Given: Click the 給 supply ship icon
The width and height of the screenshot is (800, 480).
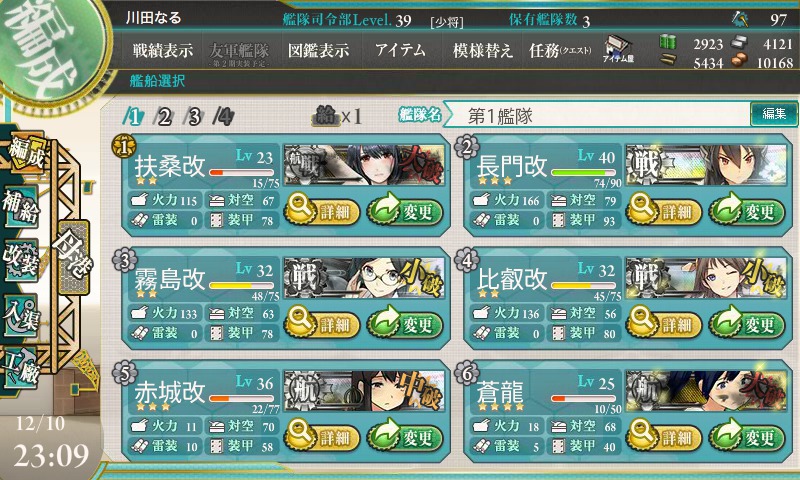Looking at the screenshot, I should (326, 116).
